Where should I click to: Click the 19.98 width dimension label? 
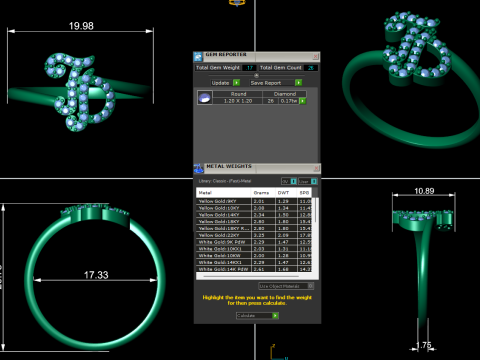click(81, 26)
